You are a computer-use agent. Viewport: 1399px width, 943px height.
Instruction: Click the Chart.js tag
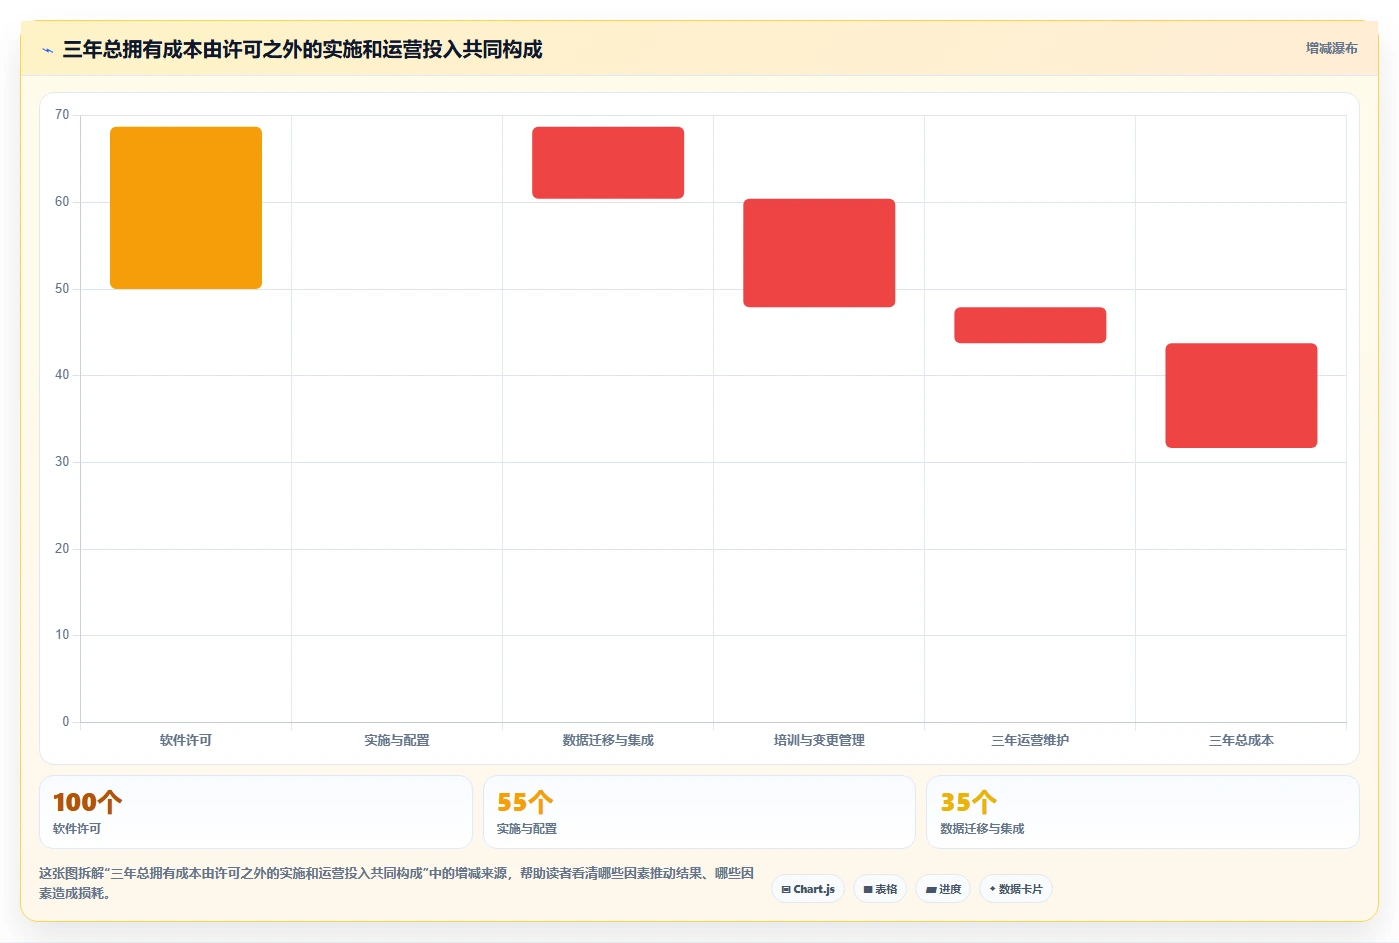(808, 889)
